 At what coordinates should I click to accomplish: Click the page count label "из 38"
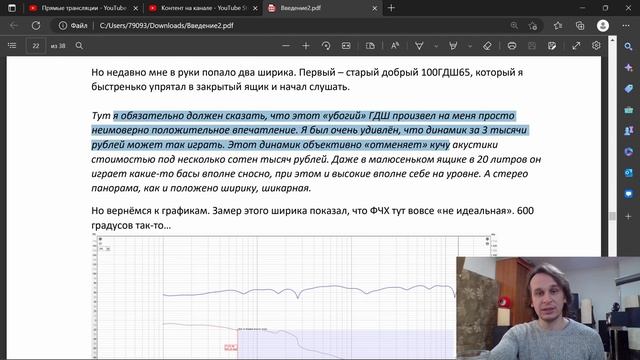[58, 46]
